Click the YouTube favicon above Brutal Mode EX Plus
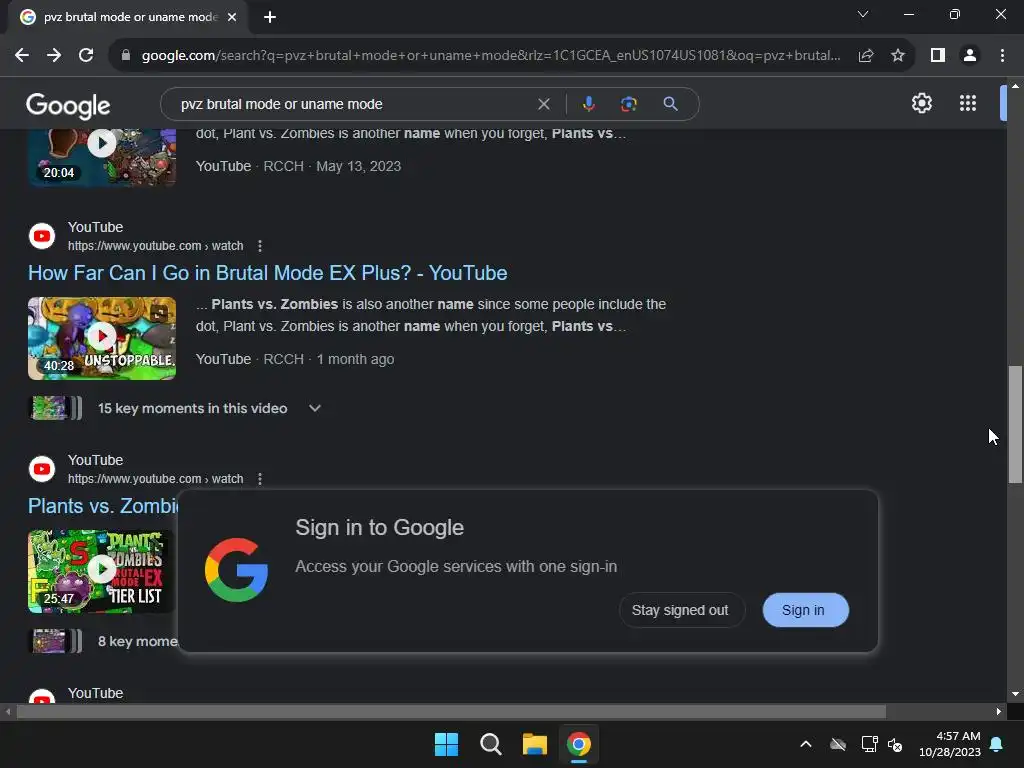1024x768 pixels. [42, 236]
